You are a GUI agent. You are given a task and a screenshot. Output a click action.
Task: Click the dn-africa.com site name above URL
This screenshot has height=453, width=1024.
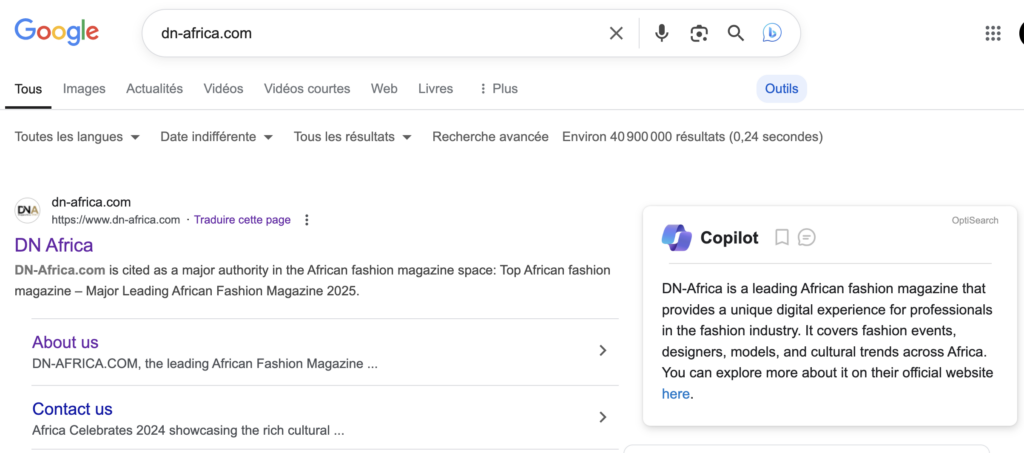pos(91,202)
